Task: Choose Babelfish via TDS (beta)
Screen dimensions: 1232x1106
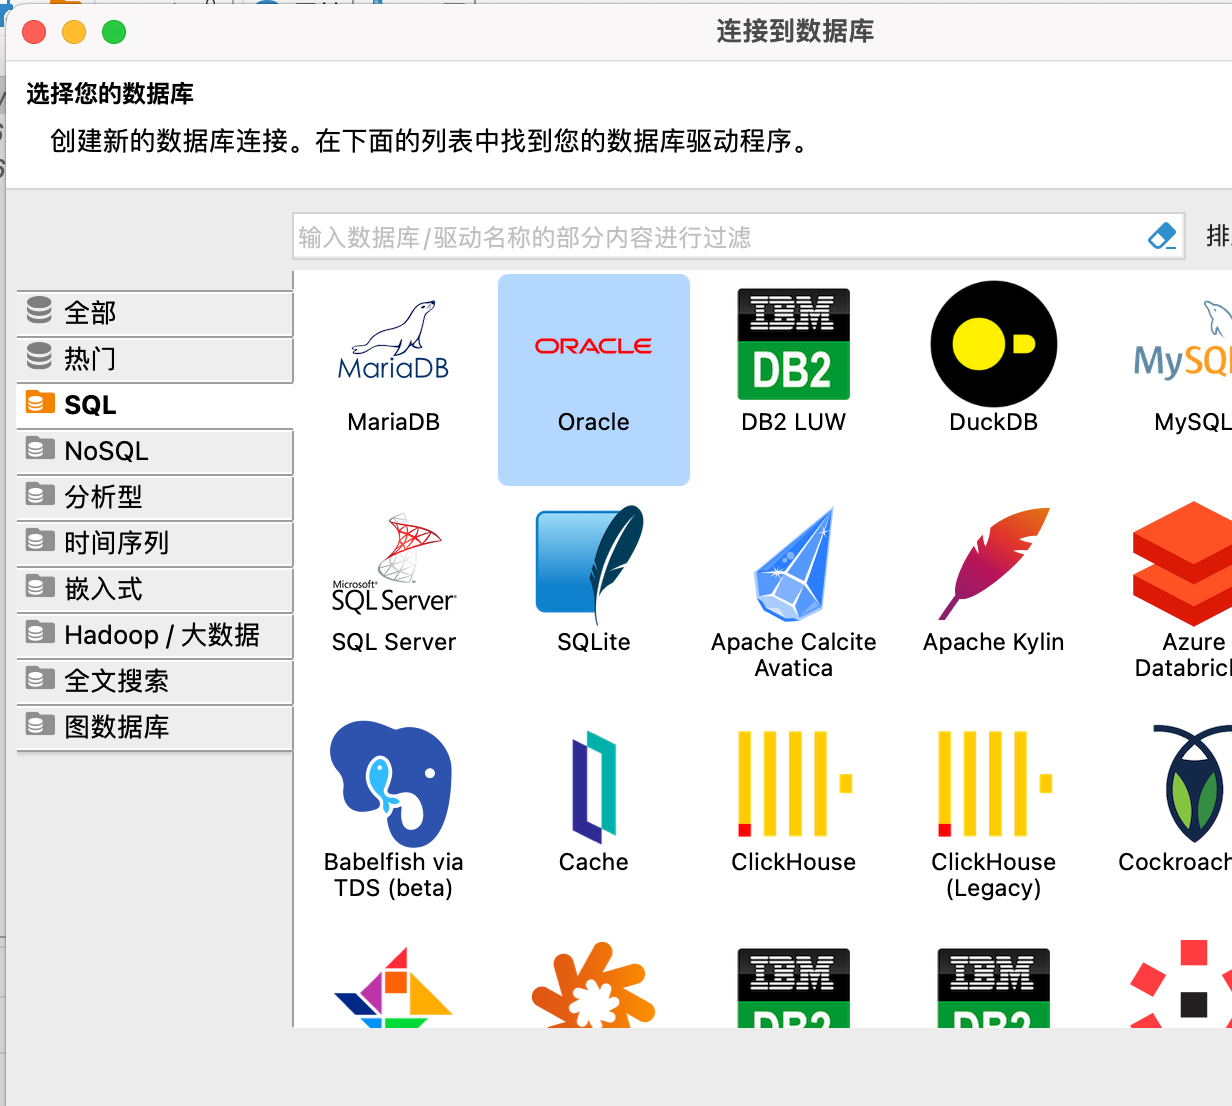Action: tap(393, 785)
